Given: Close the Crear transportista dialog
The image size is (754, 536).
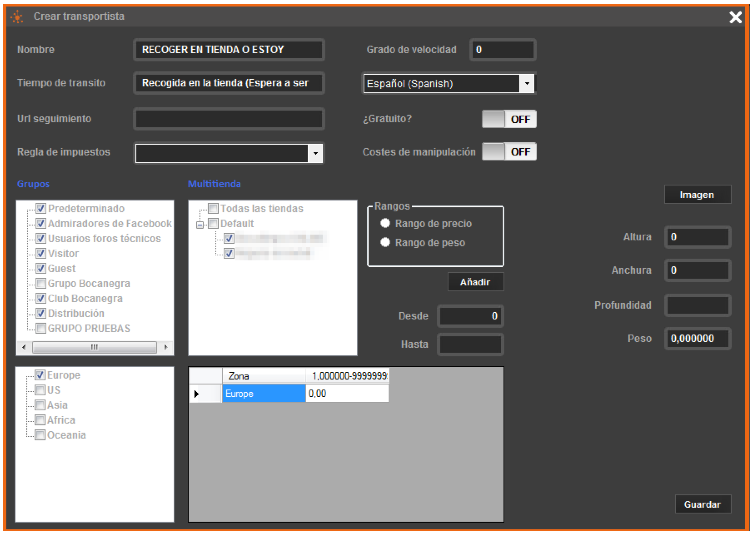Looking at the screenshot, I should click(735, 17).
